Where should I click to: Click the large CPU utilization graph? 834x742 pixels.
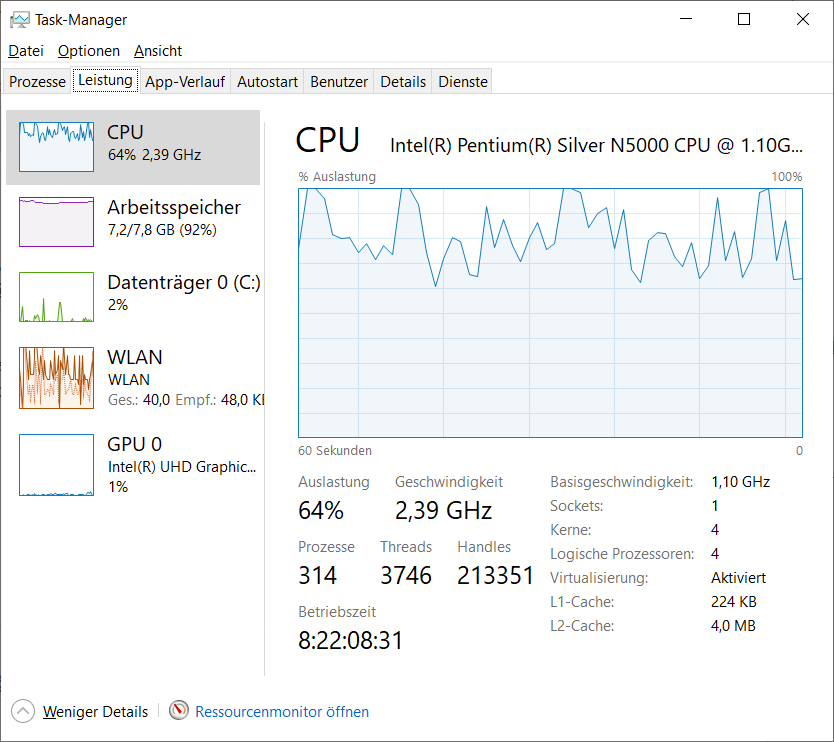click(x=550, y=313)
